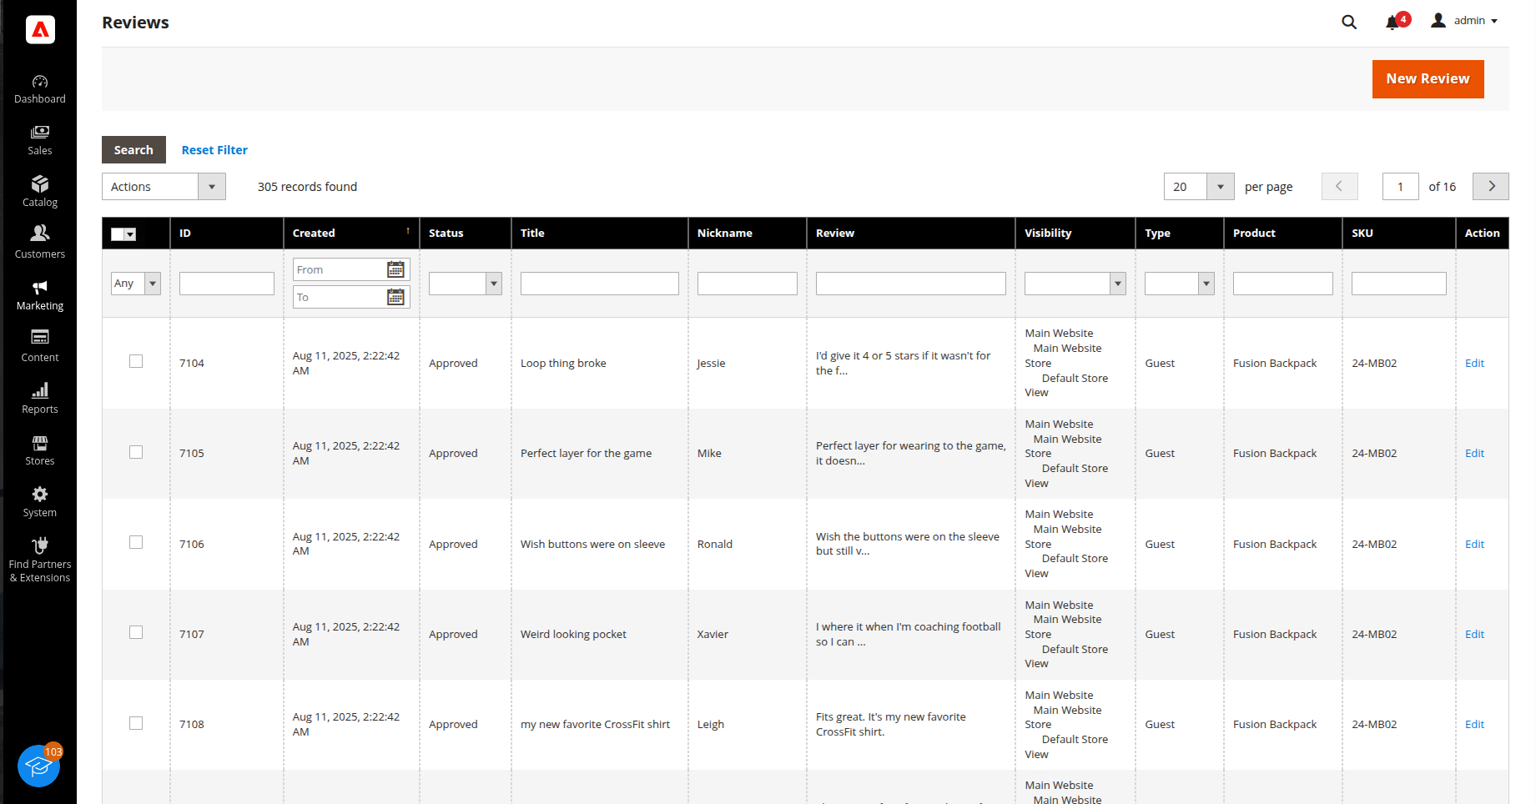Screen dimensions: 1536x804
Task: Open the Status filter dropdown
Action: click(465, 284)
